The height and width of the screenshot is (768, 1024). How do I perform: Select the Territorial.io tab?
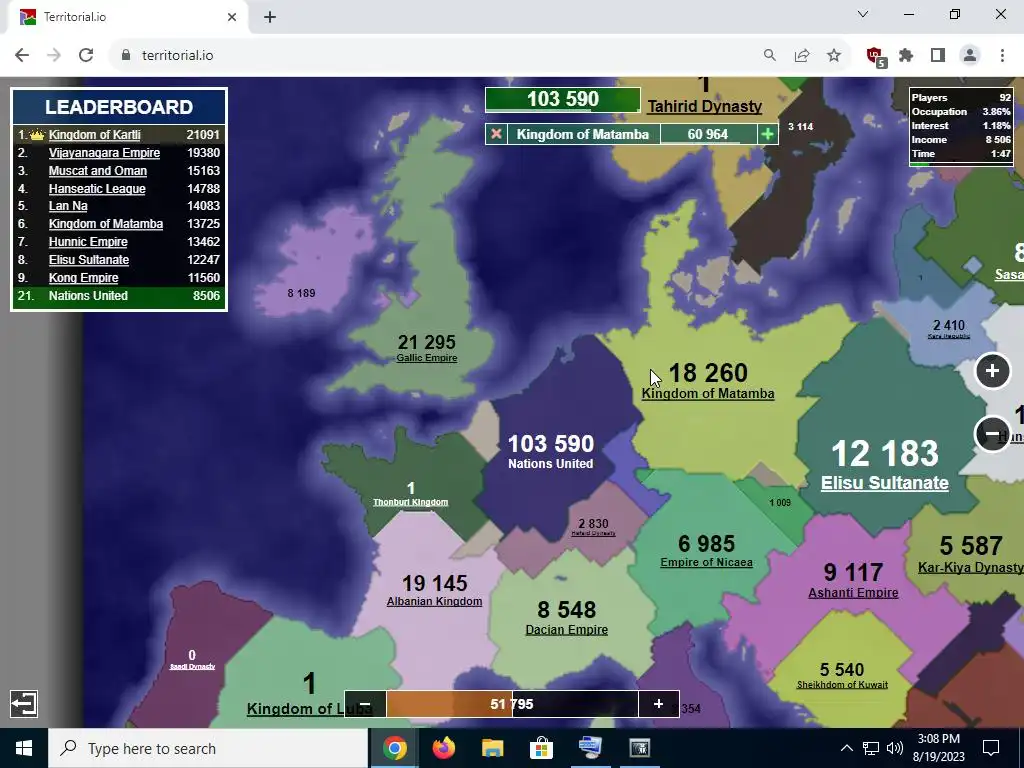(x=127, y=17)
